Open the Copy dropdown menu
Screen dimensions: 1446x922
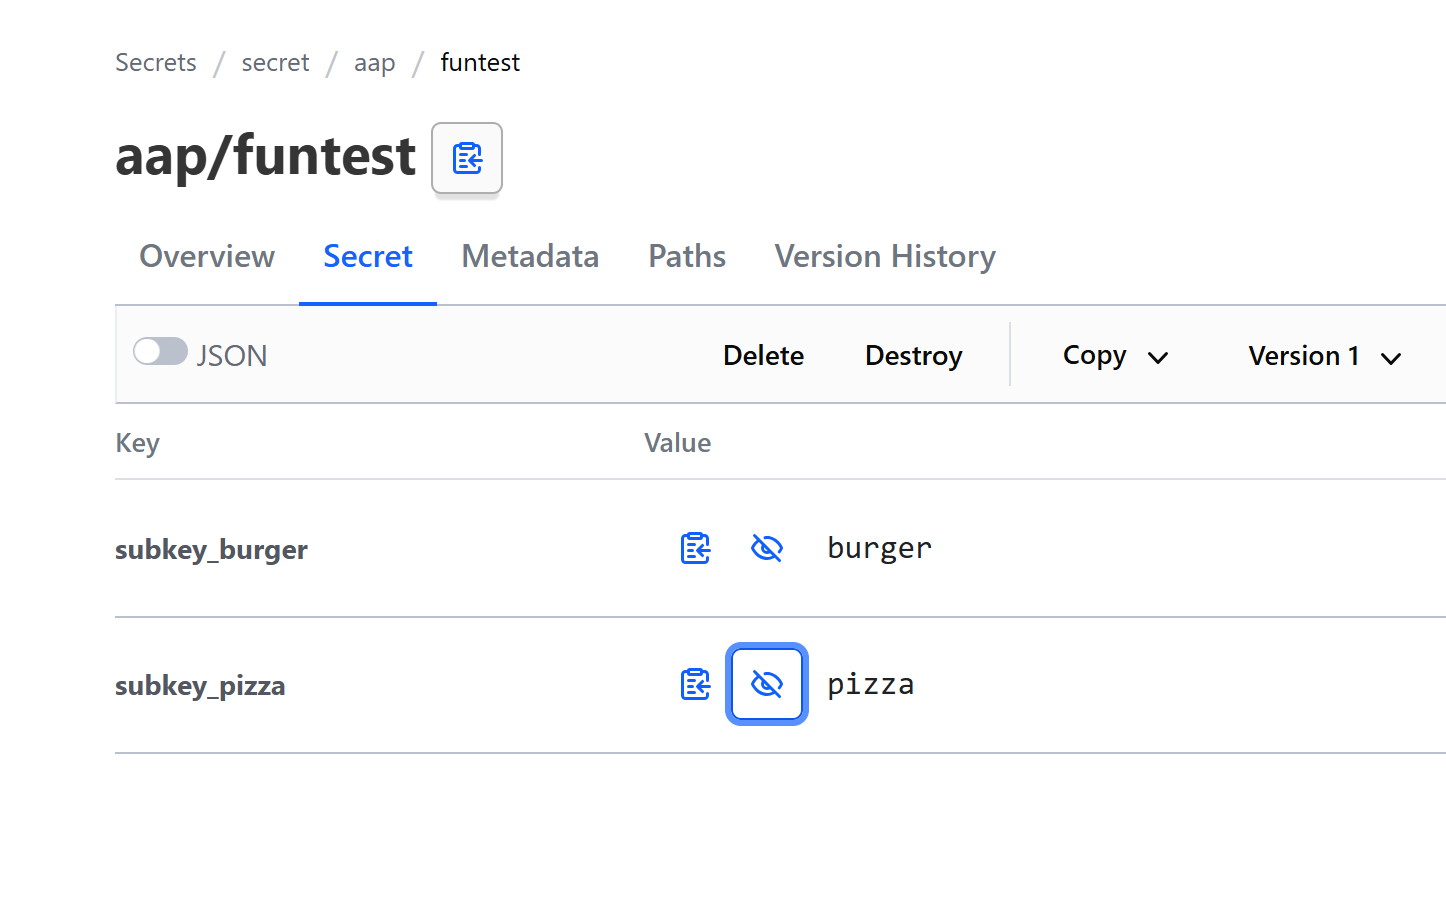click(1115, 356)
